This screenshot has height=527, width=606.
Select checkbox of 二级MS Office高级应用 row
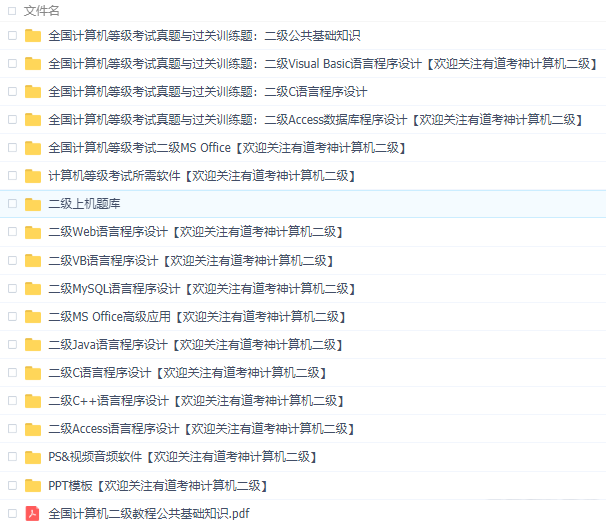[x=12, y=316]
